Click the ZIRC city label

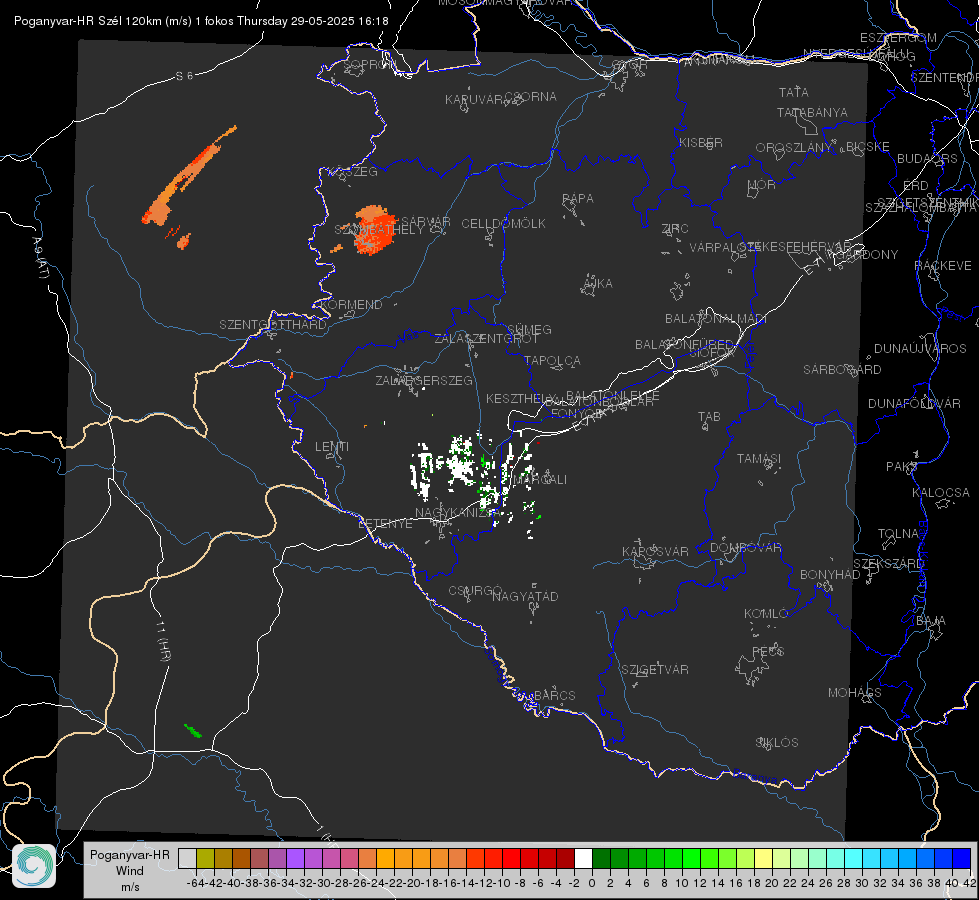pos(675,229)
